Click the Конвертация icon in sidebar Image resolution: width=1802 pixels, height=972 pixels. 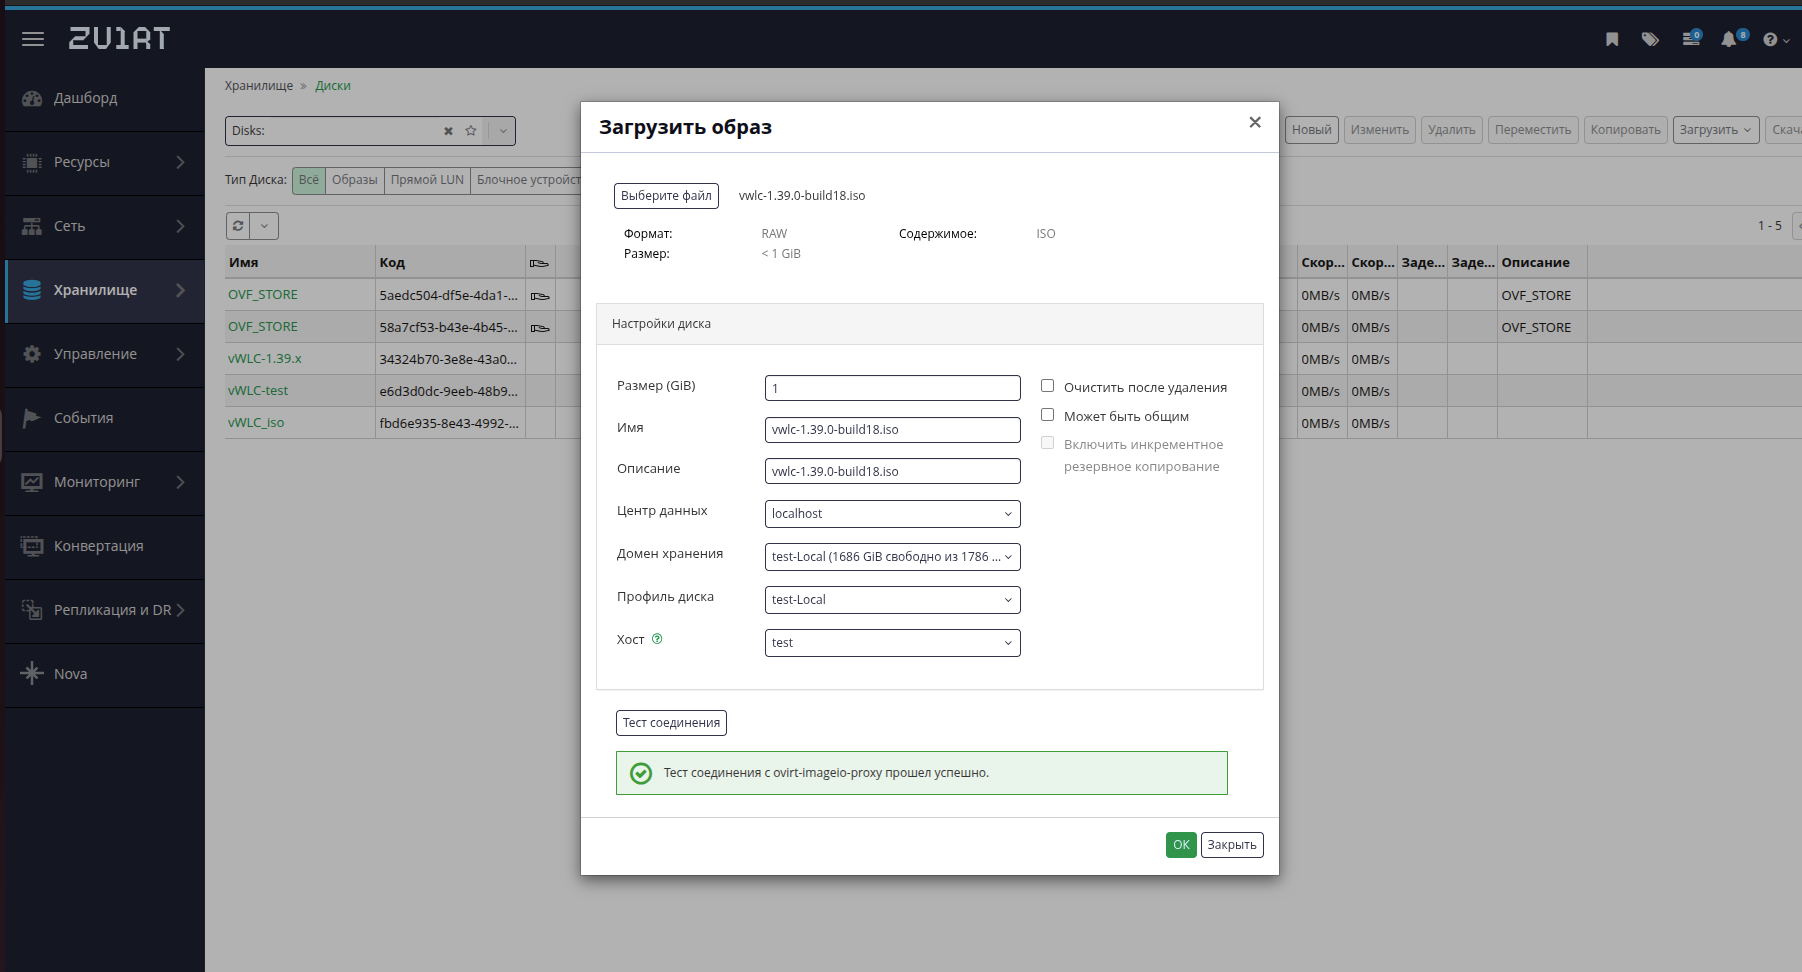tap(32, 546)
